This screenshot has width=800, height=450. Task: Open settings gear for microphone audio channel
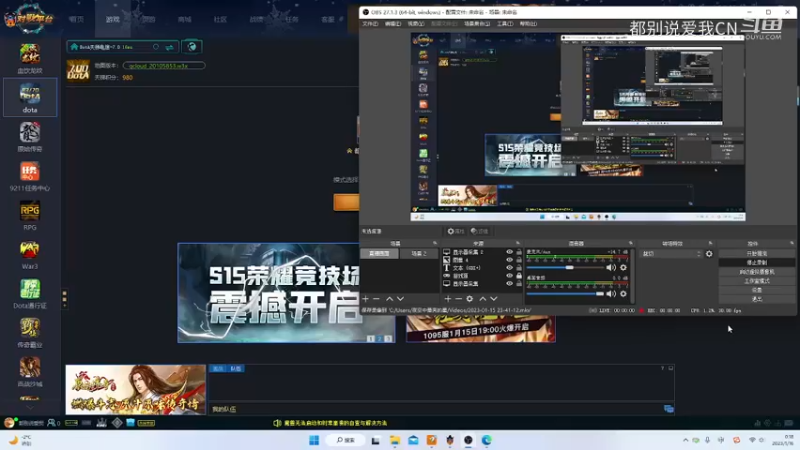point(623,267)
